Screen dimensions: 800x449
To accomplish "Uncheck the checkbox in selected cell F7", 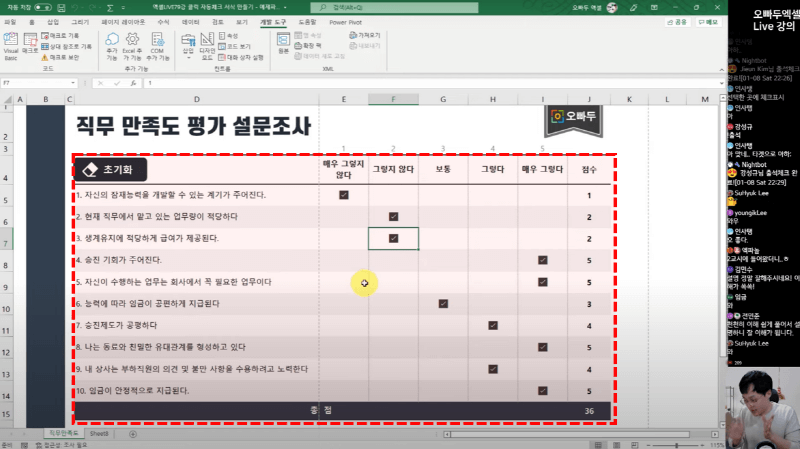I will [393, 238].
